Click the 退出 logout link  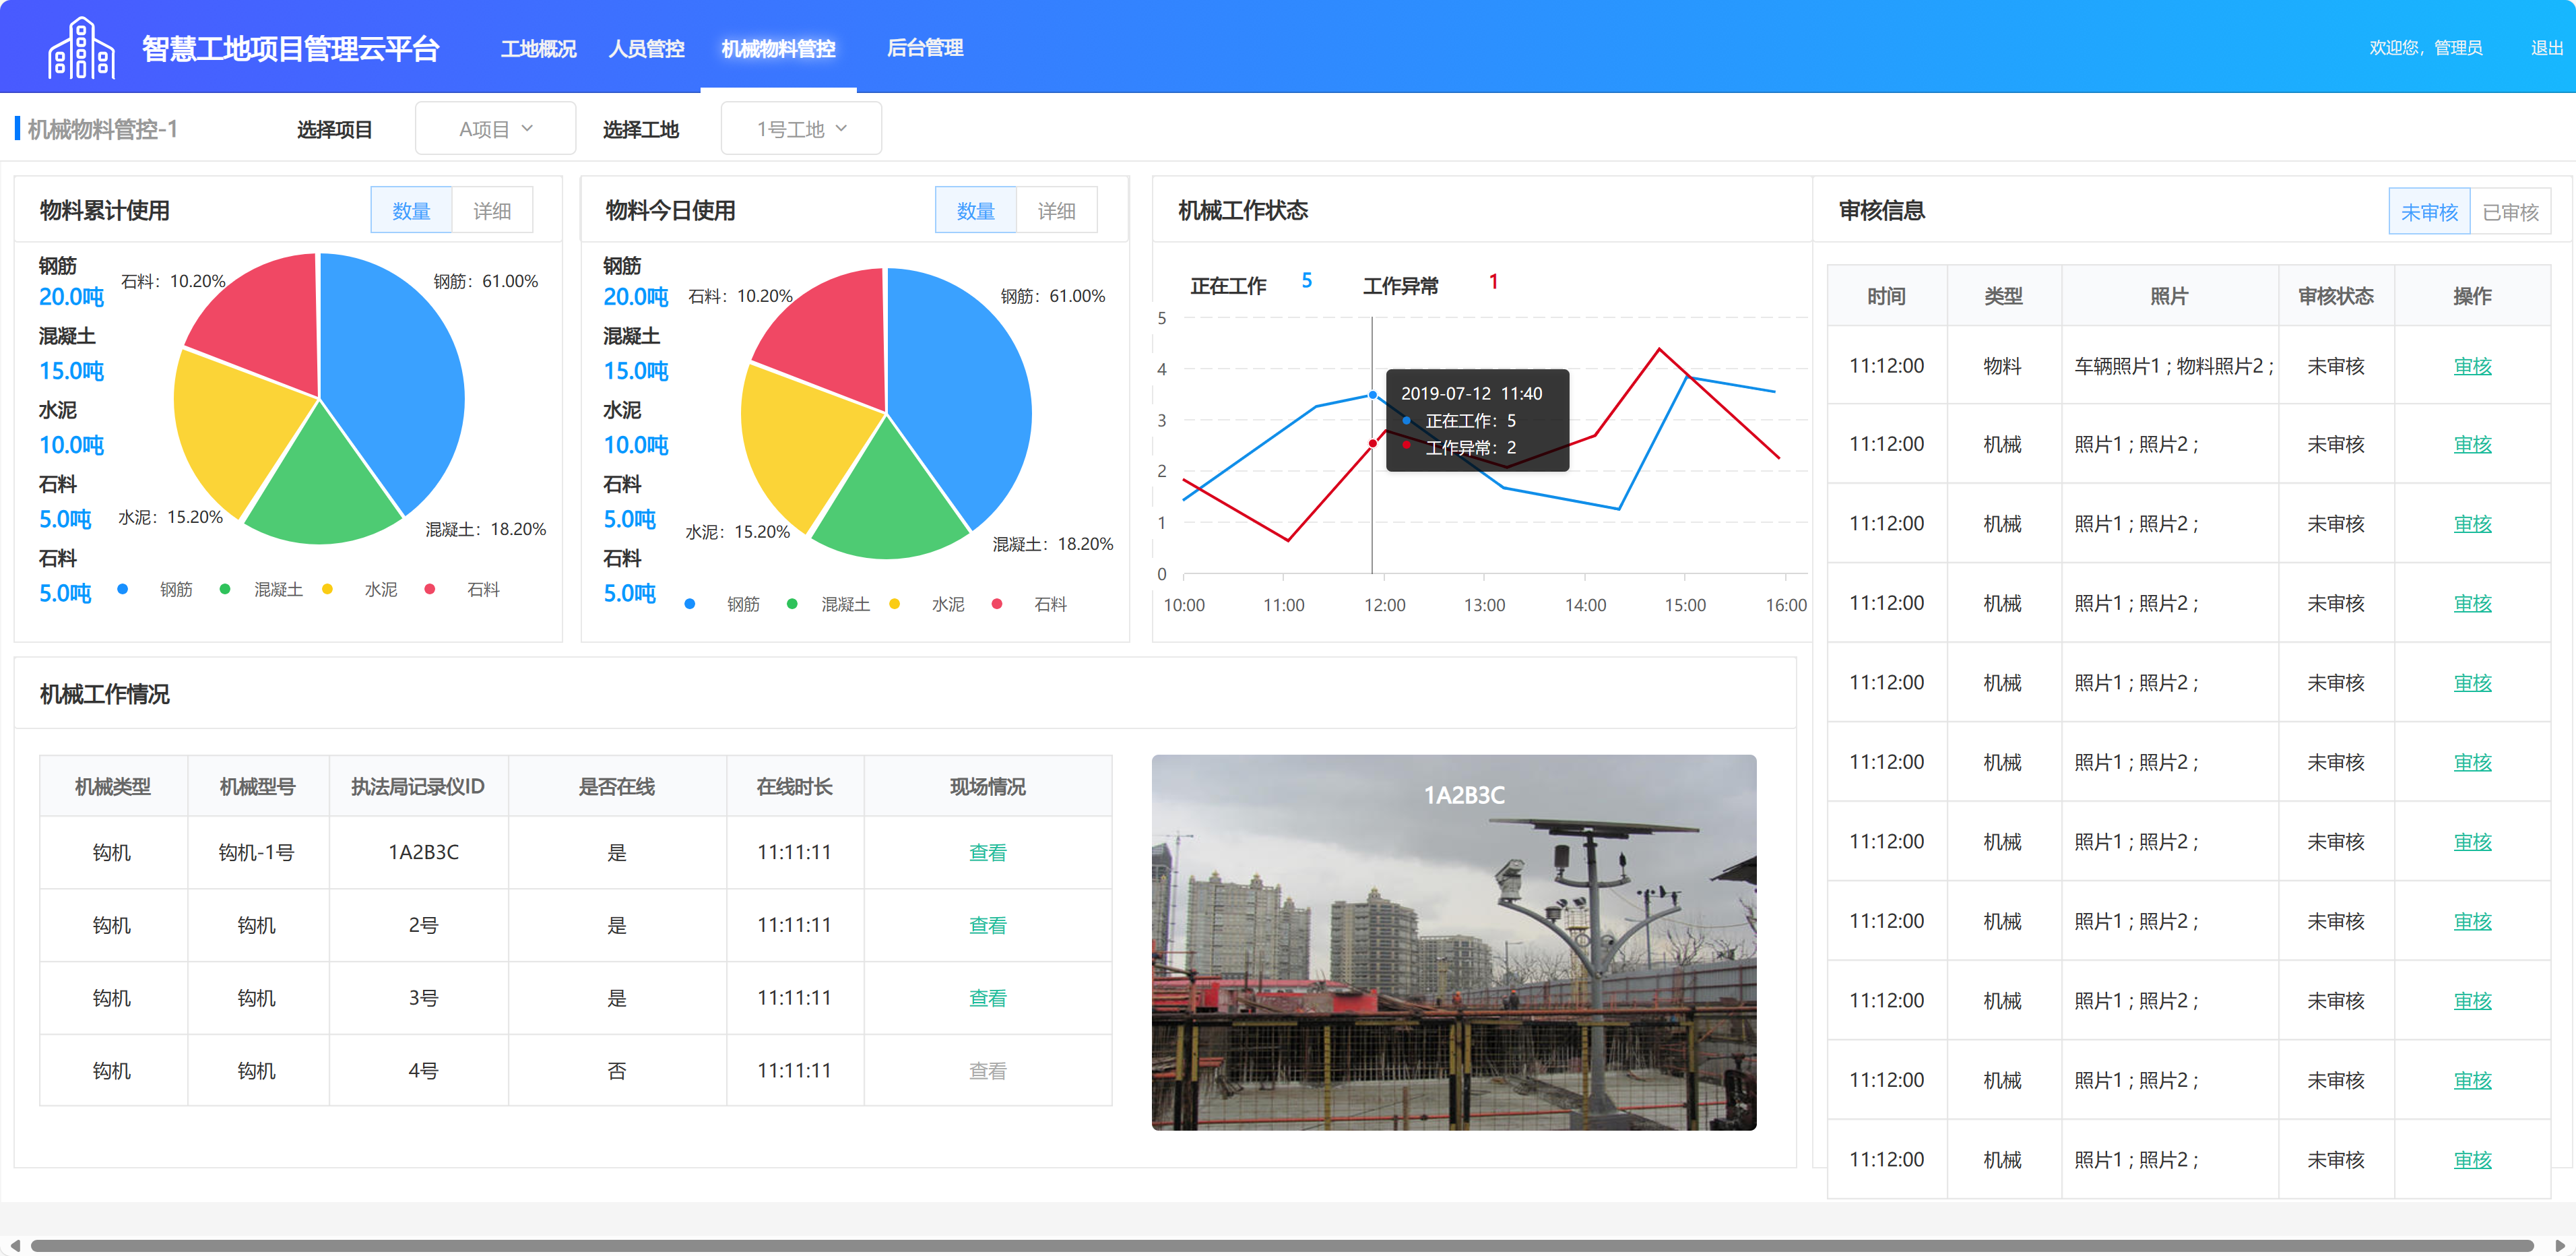2546,48
